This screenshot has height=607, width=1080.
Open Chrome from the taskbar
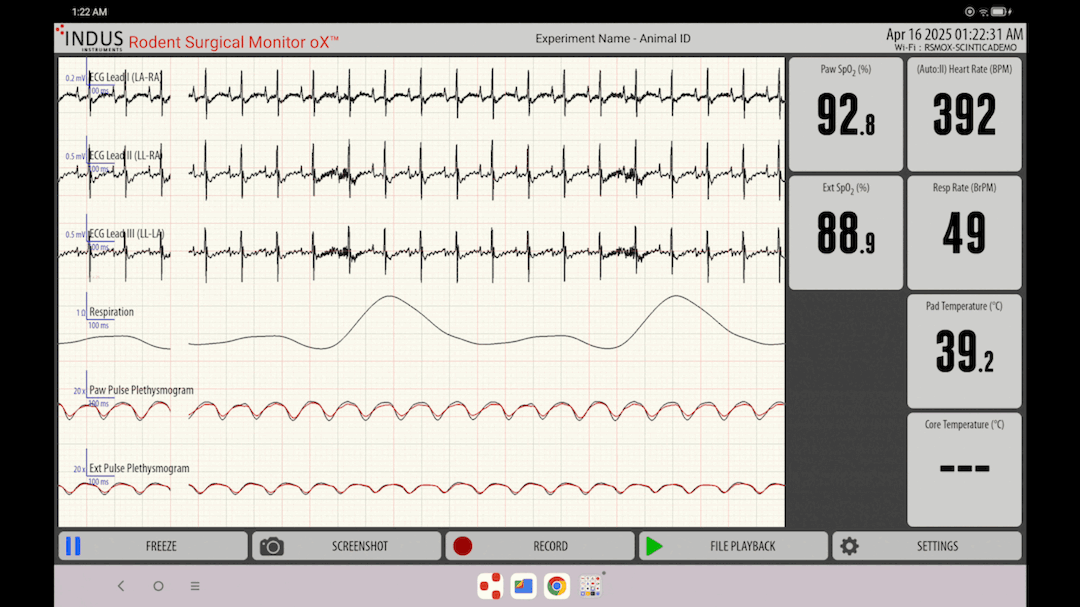click(x=557, y=586)
